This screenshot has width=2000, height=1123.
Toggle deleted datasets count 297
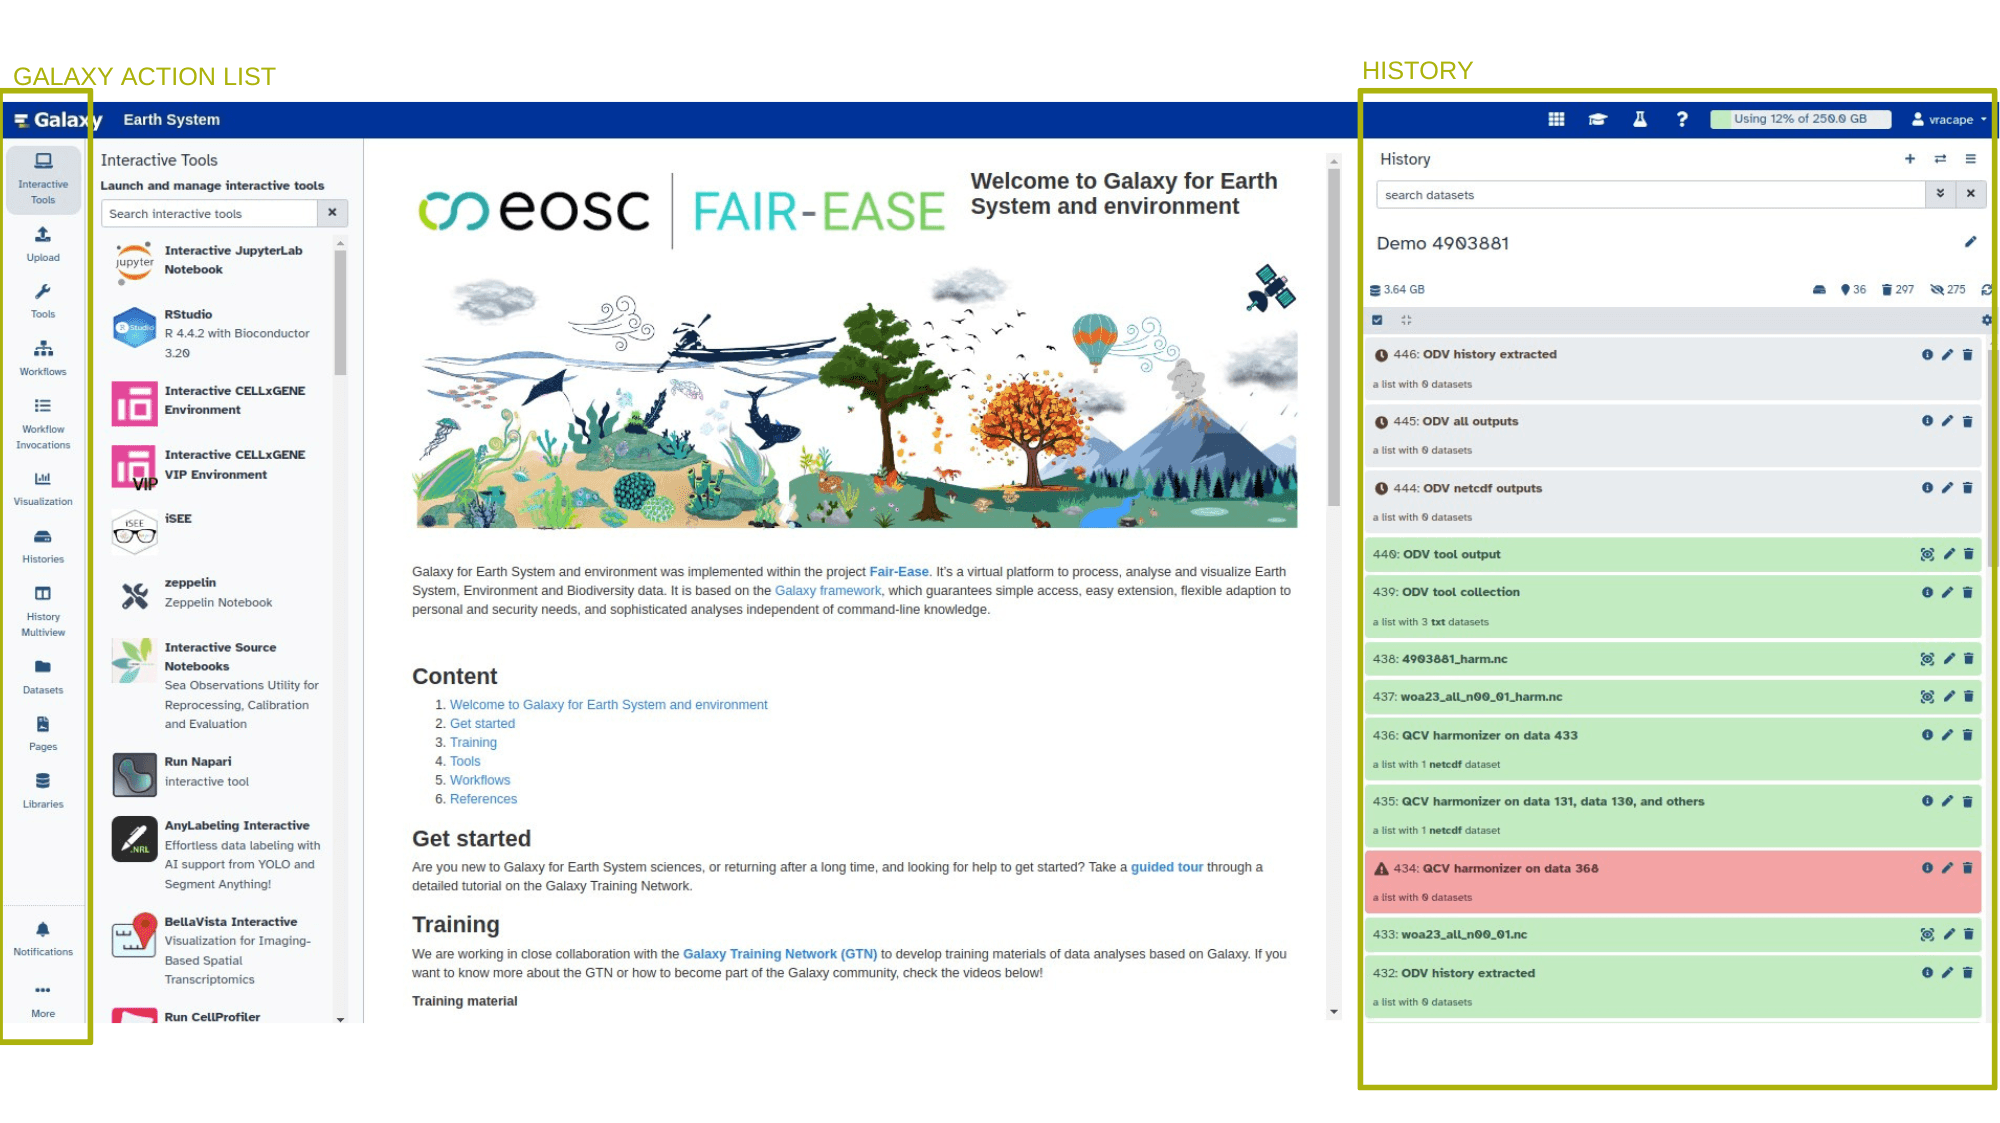click(x=1897, y=290)
